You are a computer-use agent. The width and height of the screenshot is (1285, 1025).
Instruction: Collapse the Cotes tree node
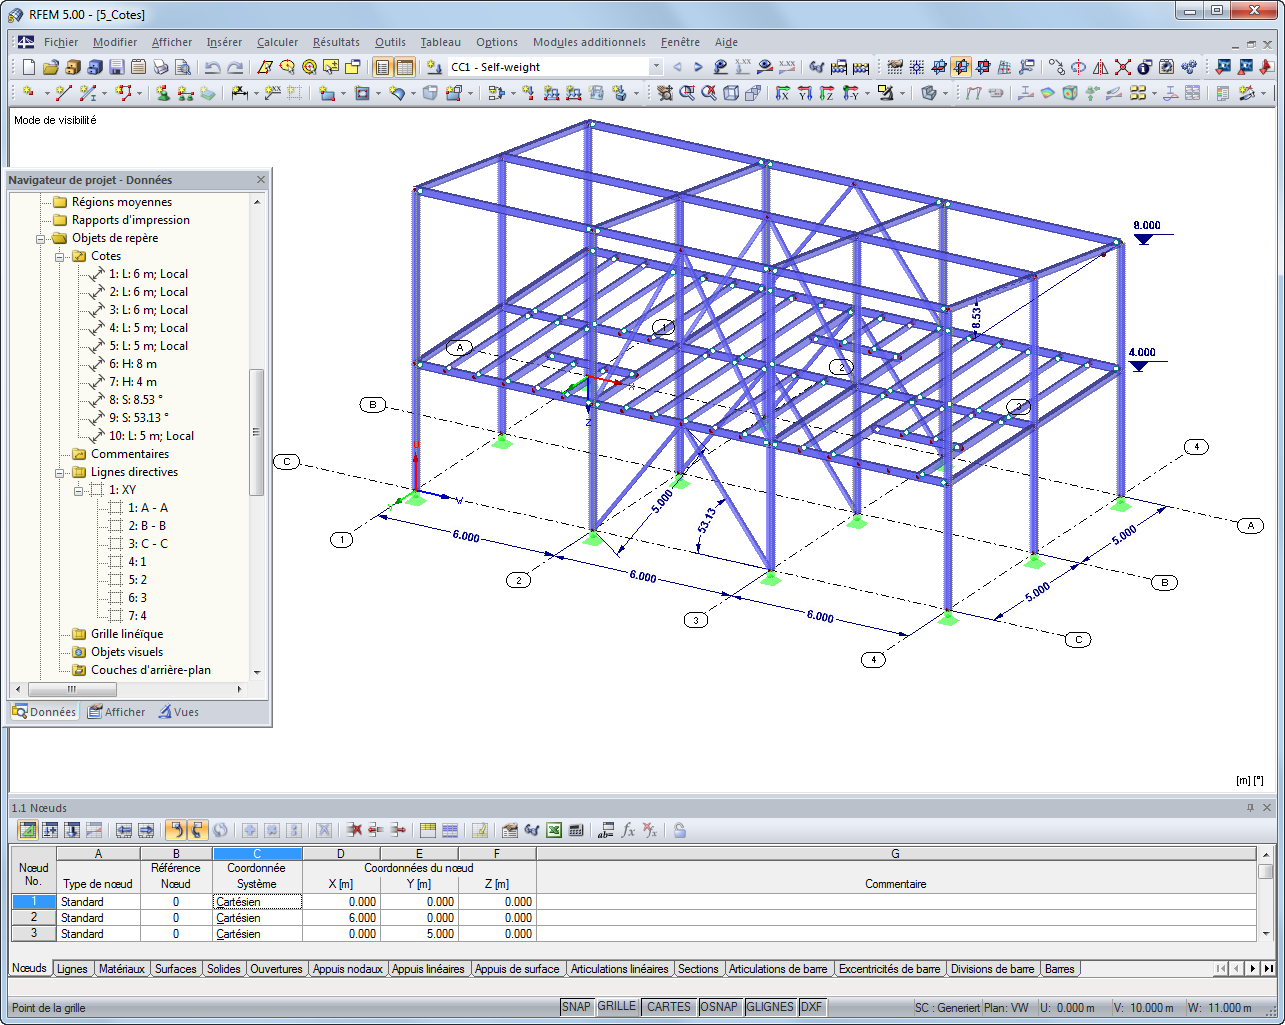tap(60, 257)
